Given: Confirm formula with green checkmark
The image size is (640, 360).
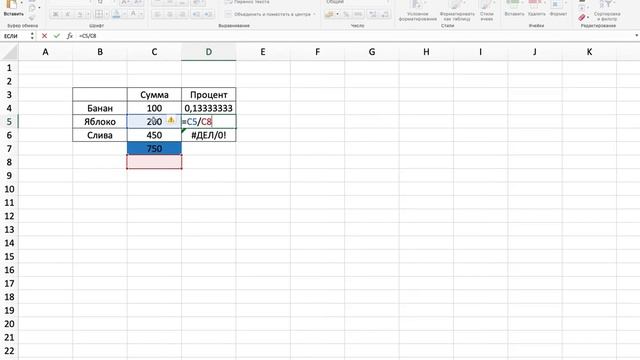Looking at the screenshot, I should [x=57, y=36].
